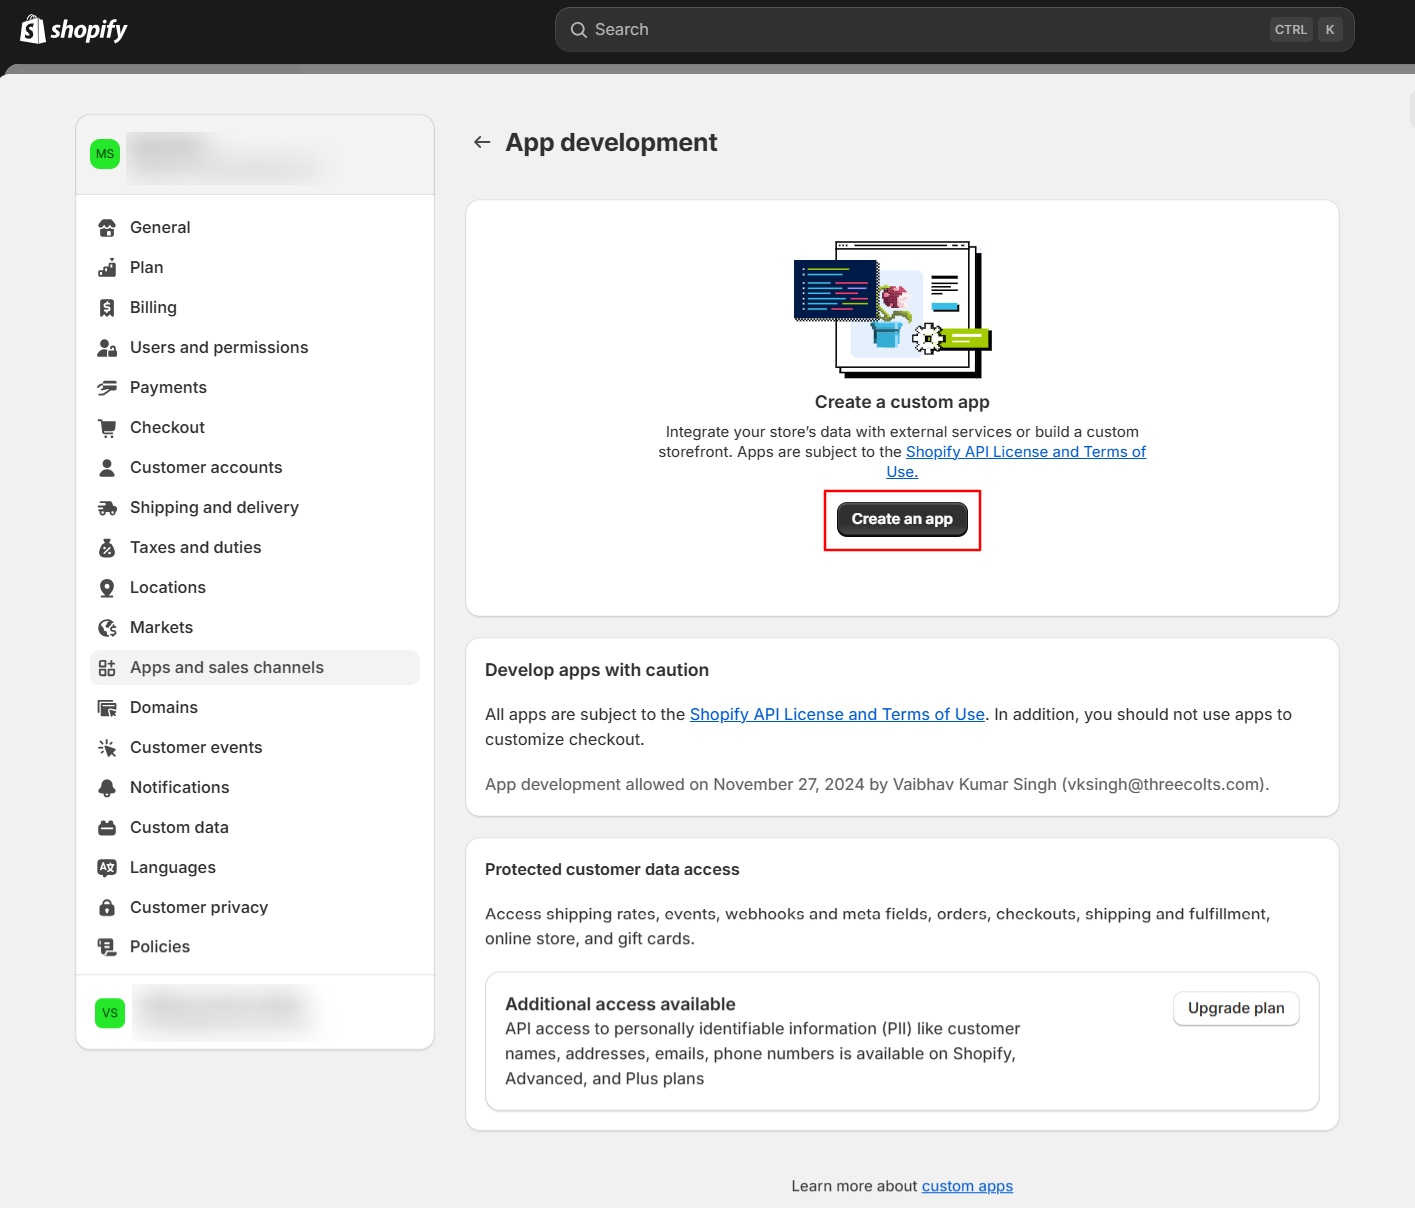Click the Shopify logo
The image size is (1415, 1208).
pos(74,29)
